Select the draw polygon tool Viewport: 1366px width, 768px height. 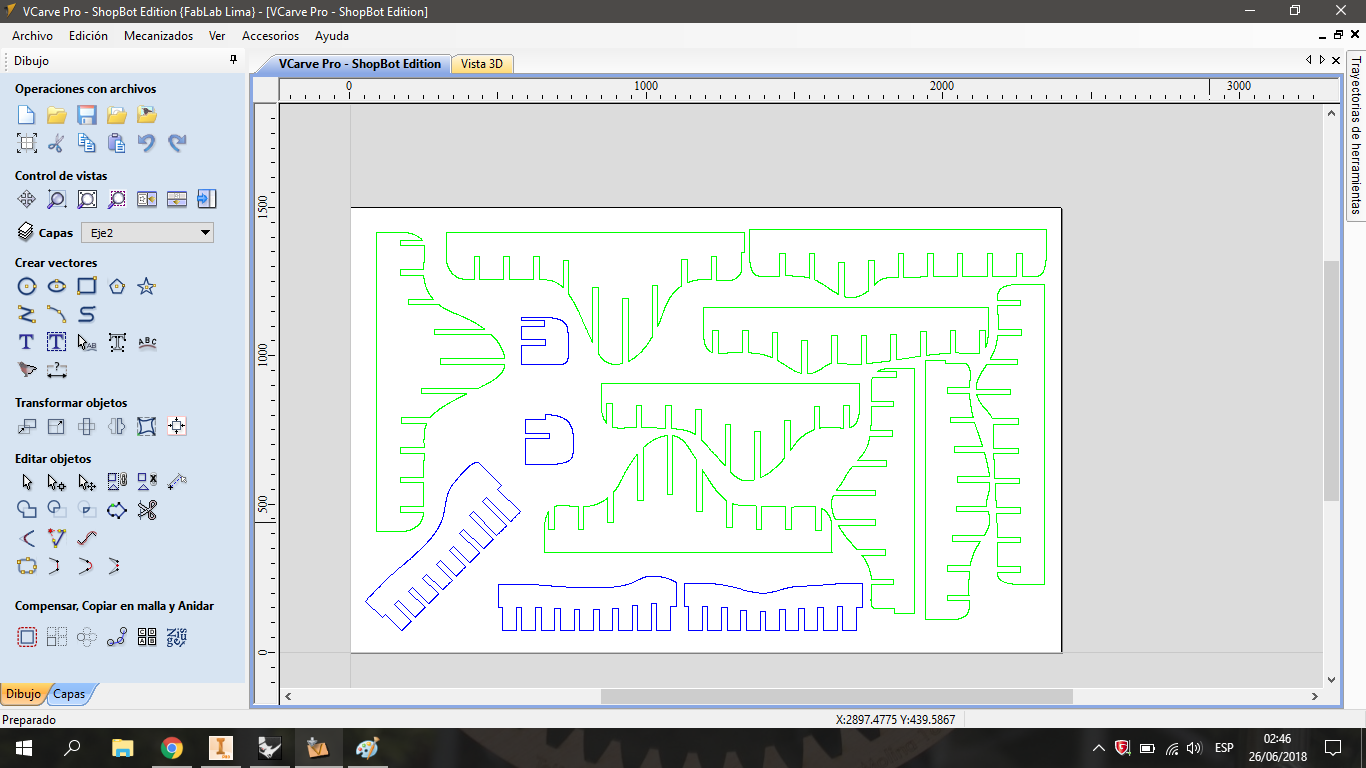point(117,286)
